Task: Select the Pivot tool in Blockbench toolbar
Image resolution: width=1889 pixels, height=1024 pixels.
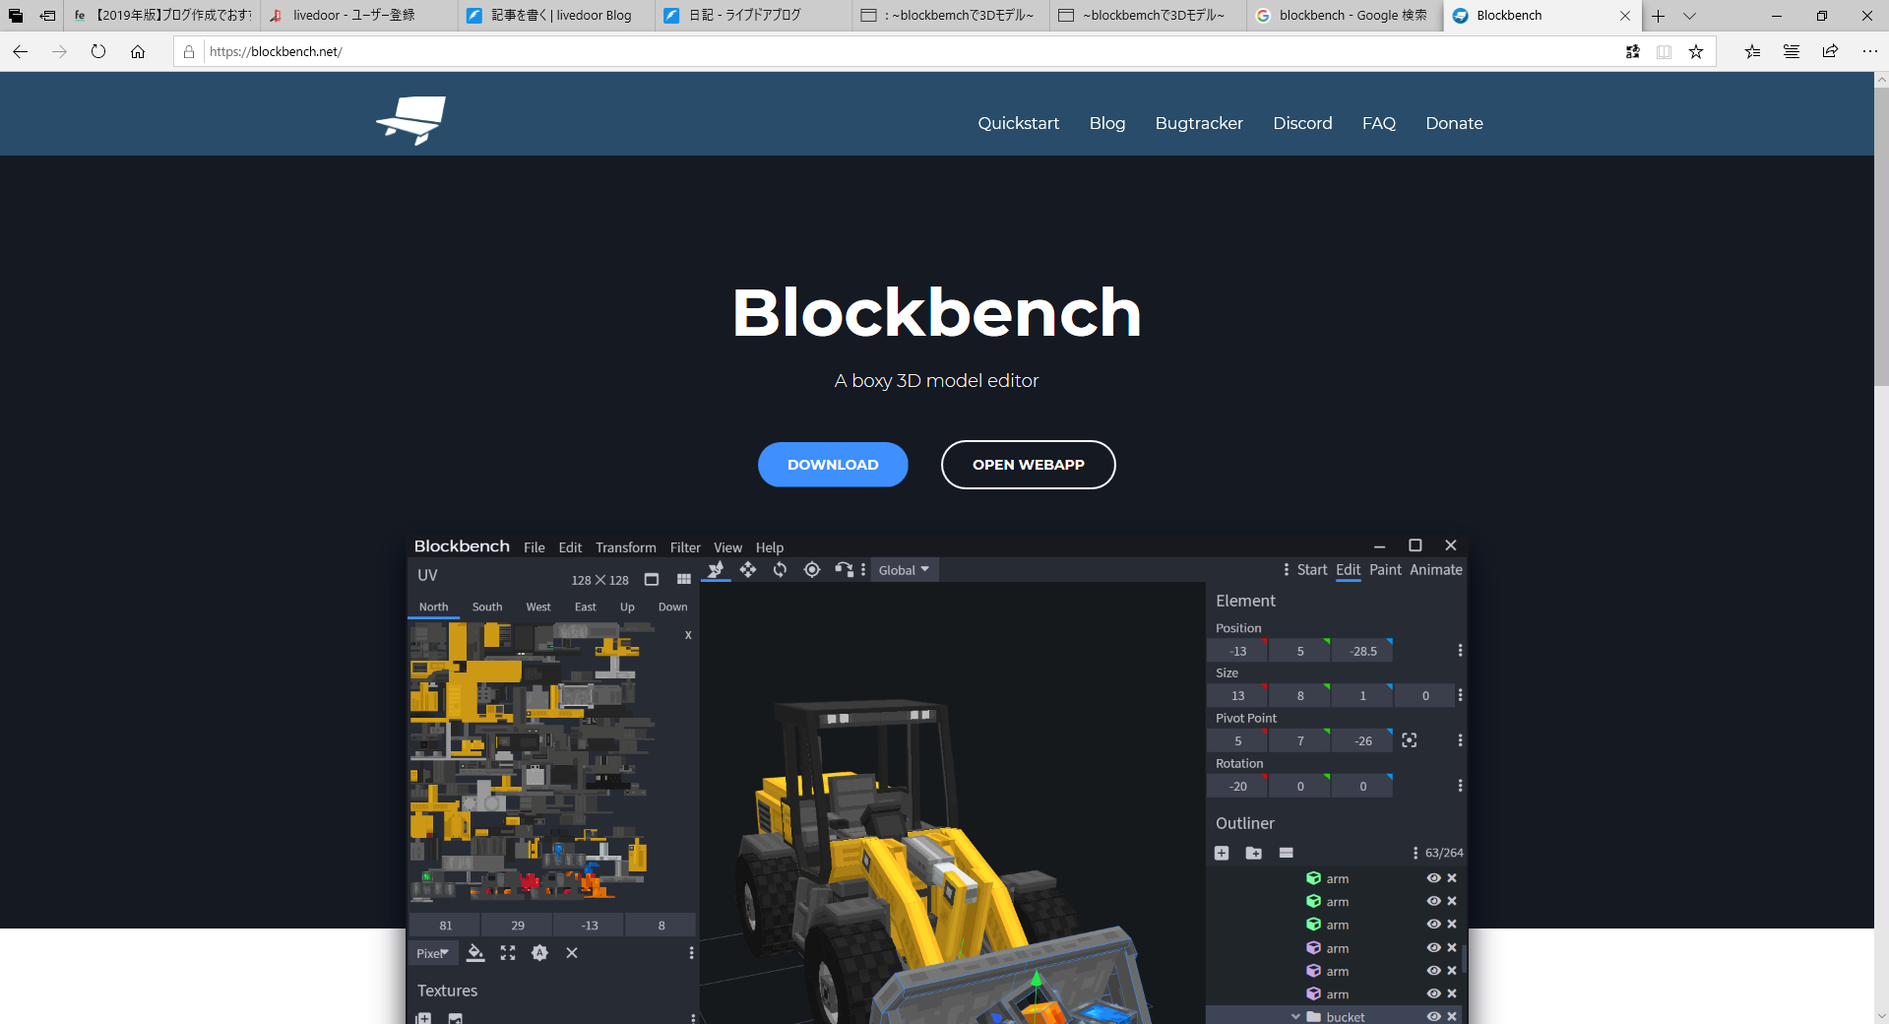Action: point(812,570)
